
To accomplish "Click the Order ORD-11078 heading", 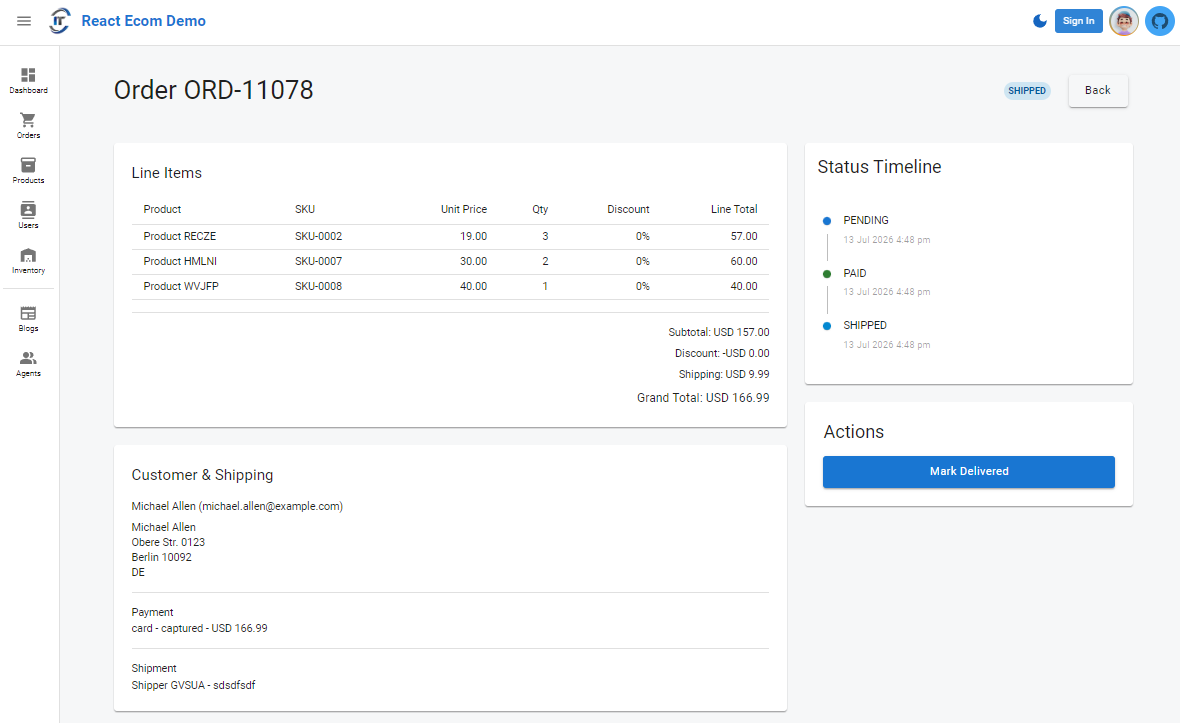I will [x=213, y=90].
